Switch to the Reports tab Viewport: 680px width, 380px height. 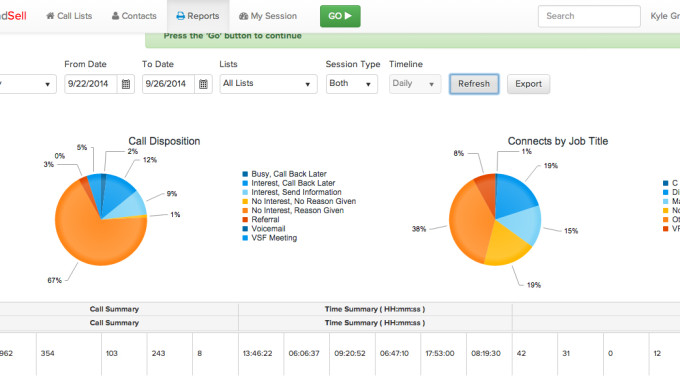[198, 16]
